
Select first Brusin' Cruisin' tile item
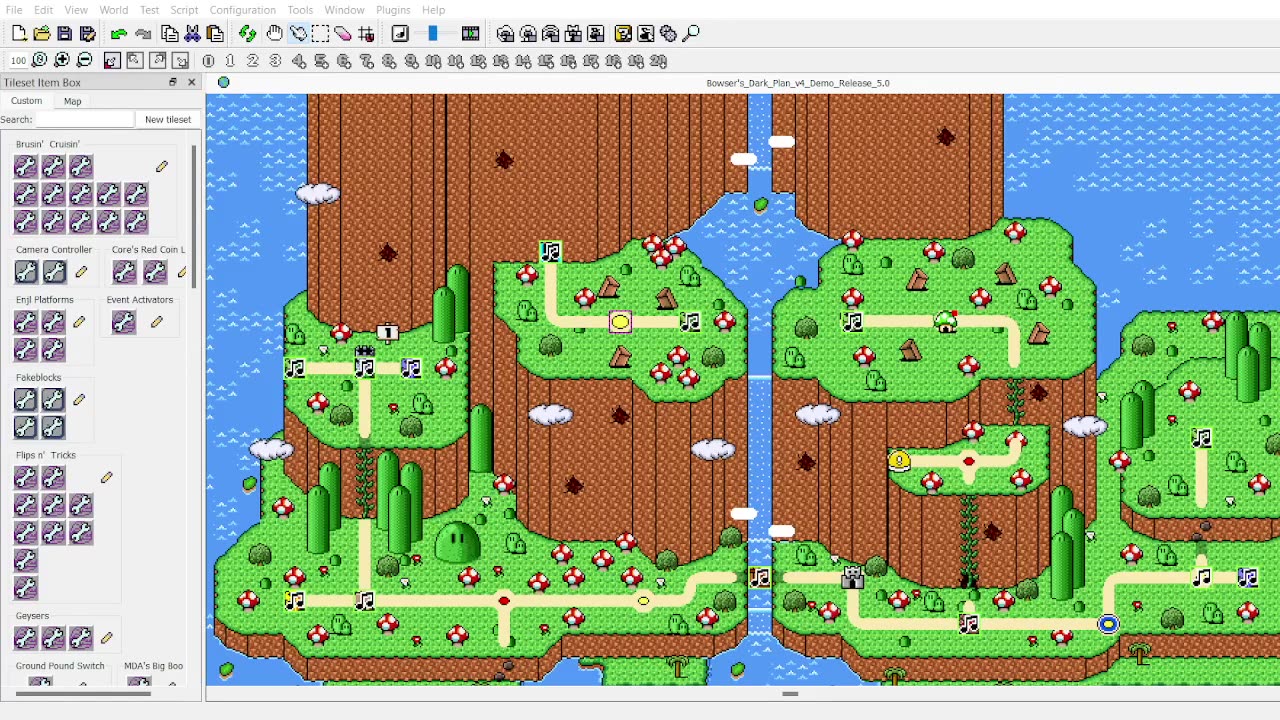tap(26, 166)
